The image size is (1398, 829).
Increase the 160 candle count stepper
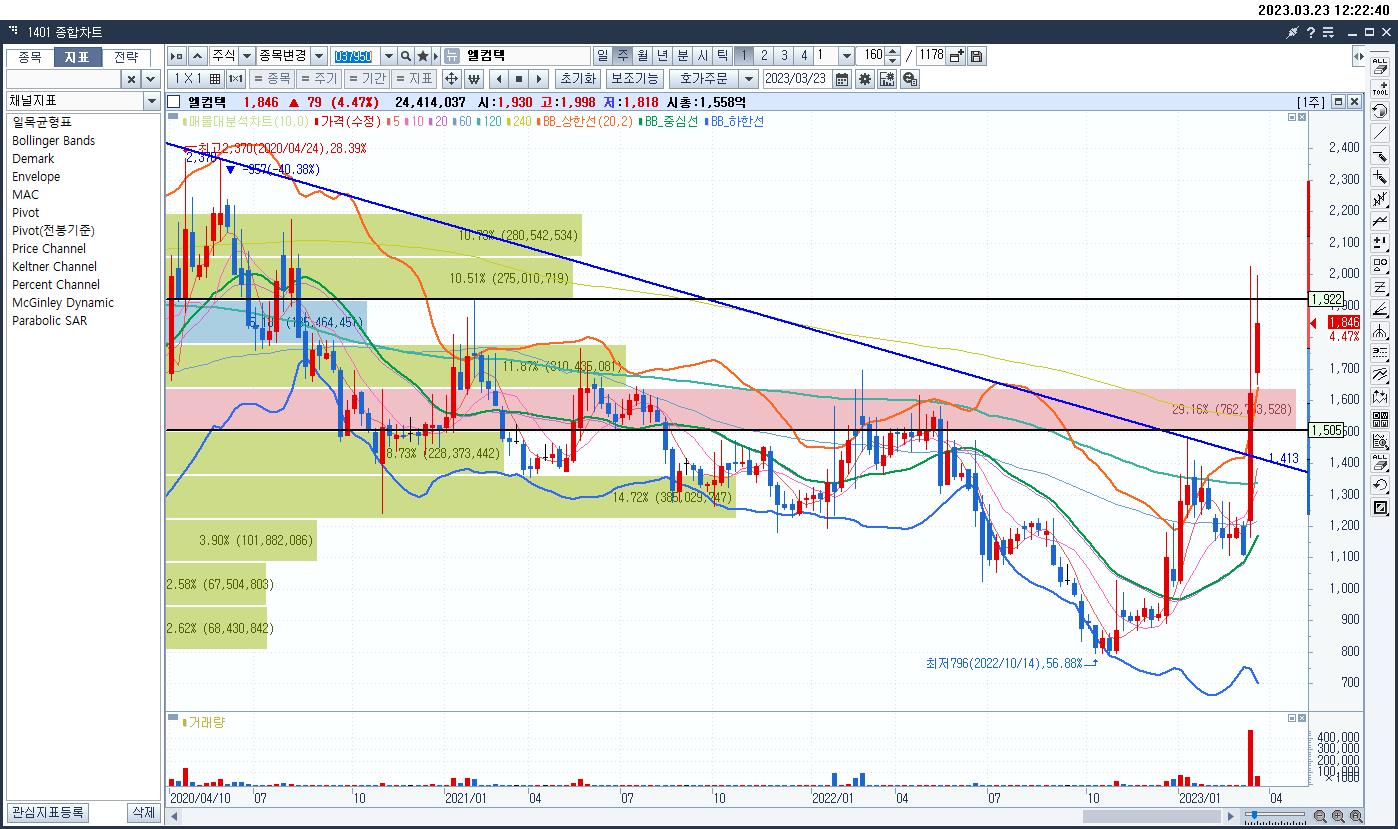(x=893, y=51)
